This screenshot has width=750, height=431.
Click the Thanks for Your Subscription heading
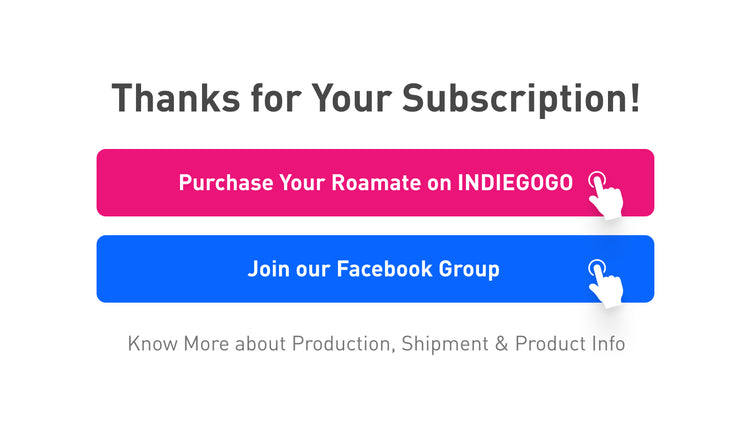(x=376, y=99)
